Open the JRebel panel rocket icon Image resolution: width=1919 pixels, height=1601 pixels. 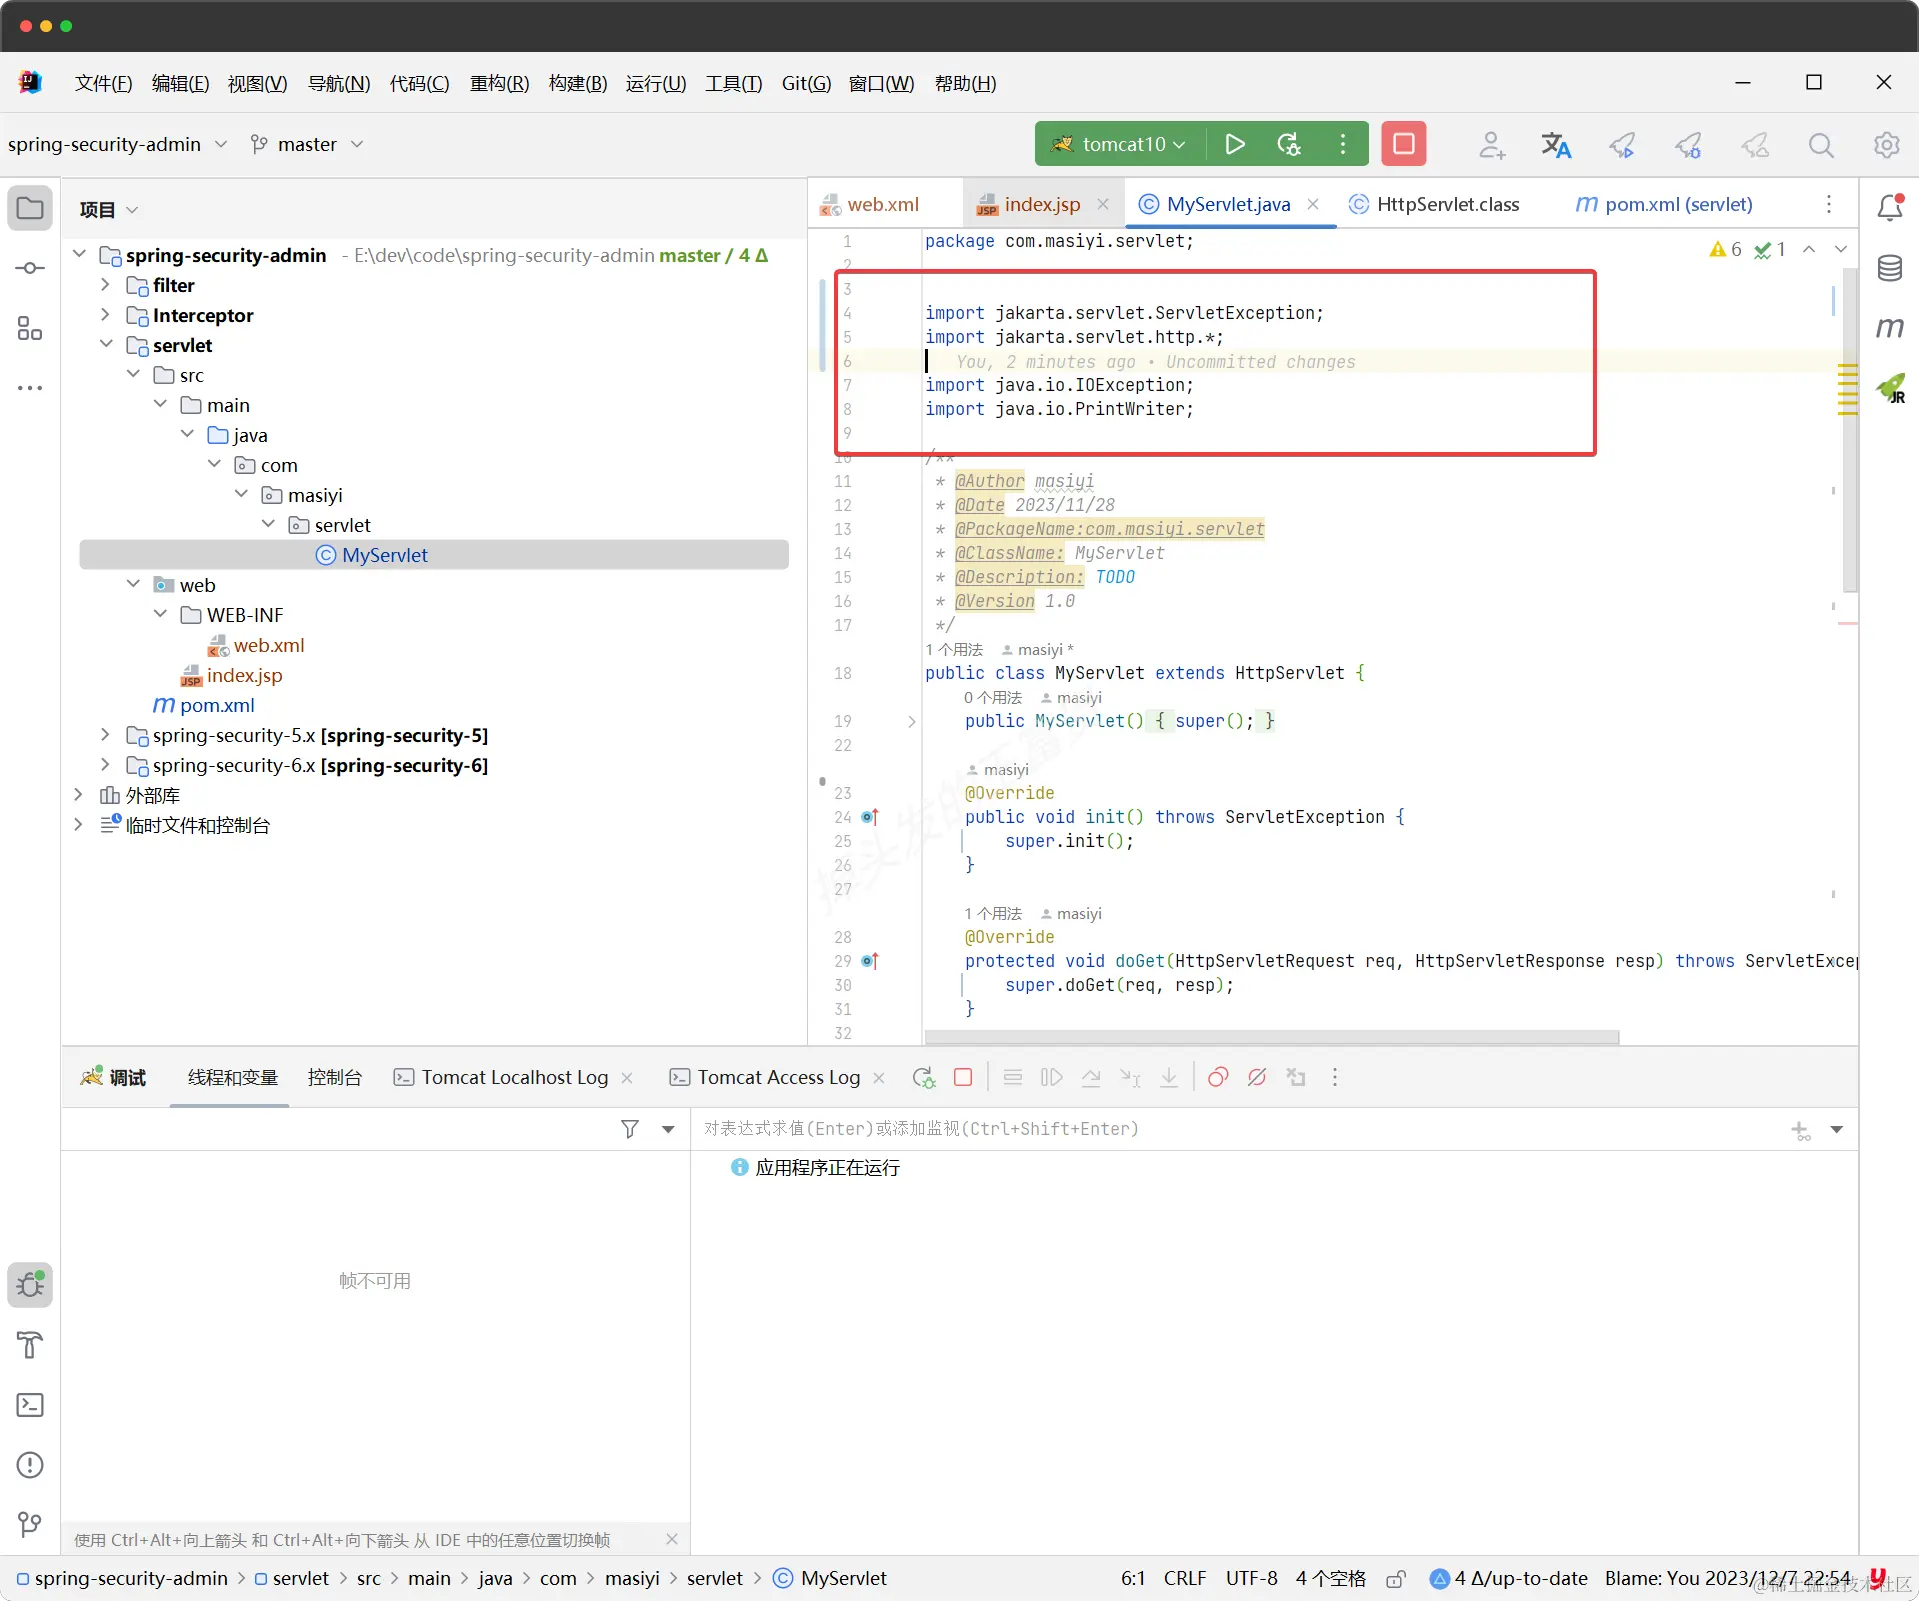point(1890,388)
